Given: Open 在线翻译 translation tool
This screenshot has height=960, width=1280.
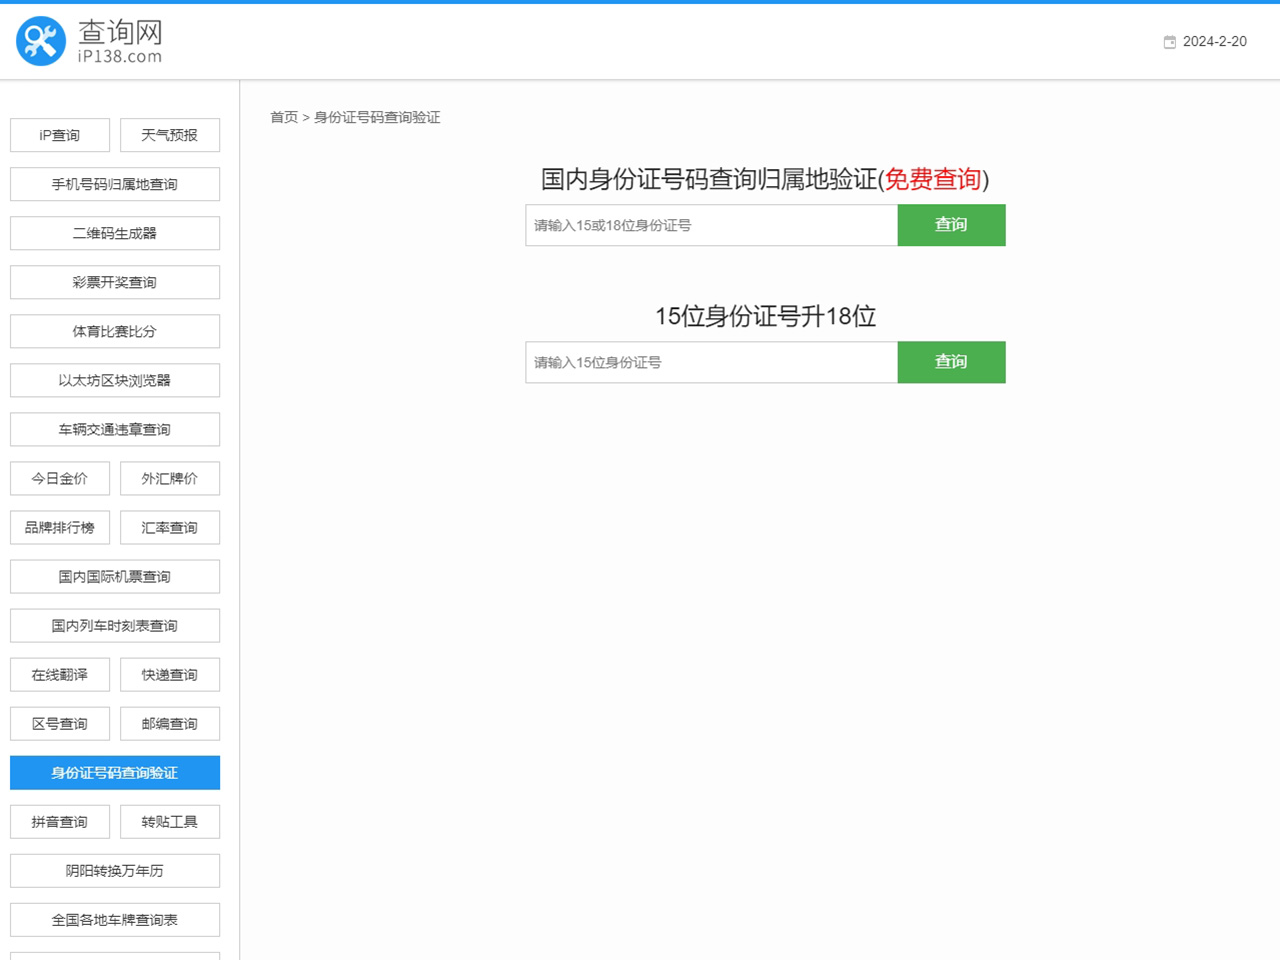Looking at the screenshot, I should (60, 674).
